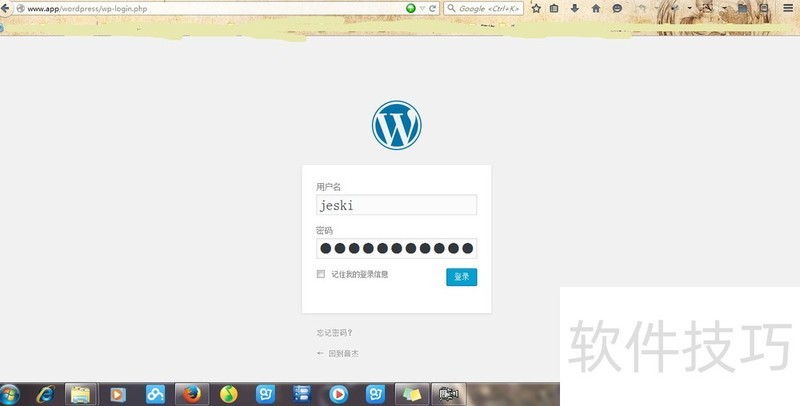Open the downloads arrow icon
The image size is (800, 406).
click(574, 9)
